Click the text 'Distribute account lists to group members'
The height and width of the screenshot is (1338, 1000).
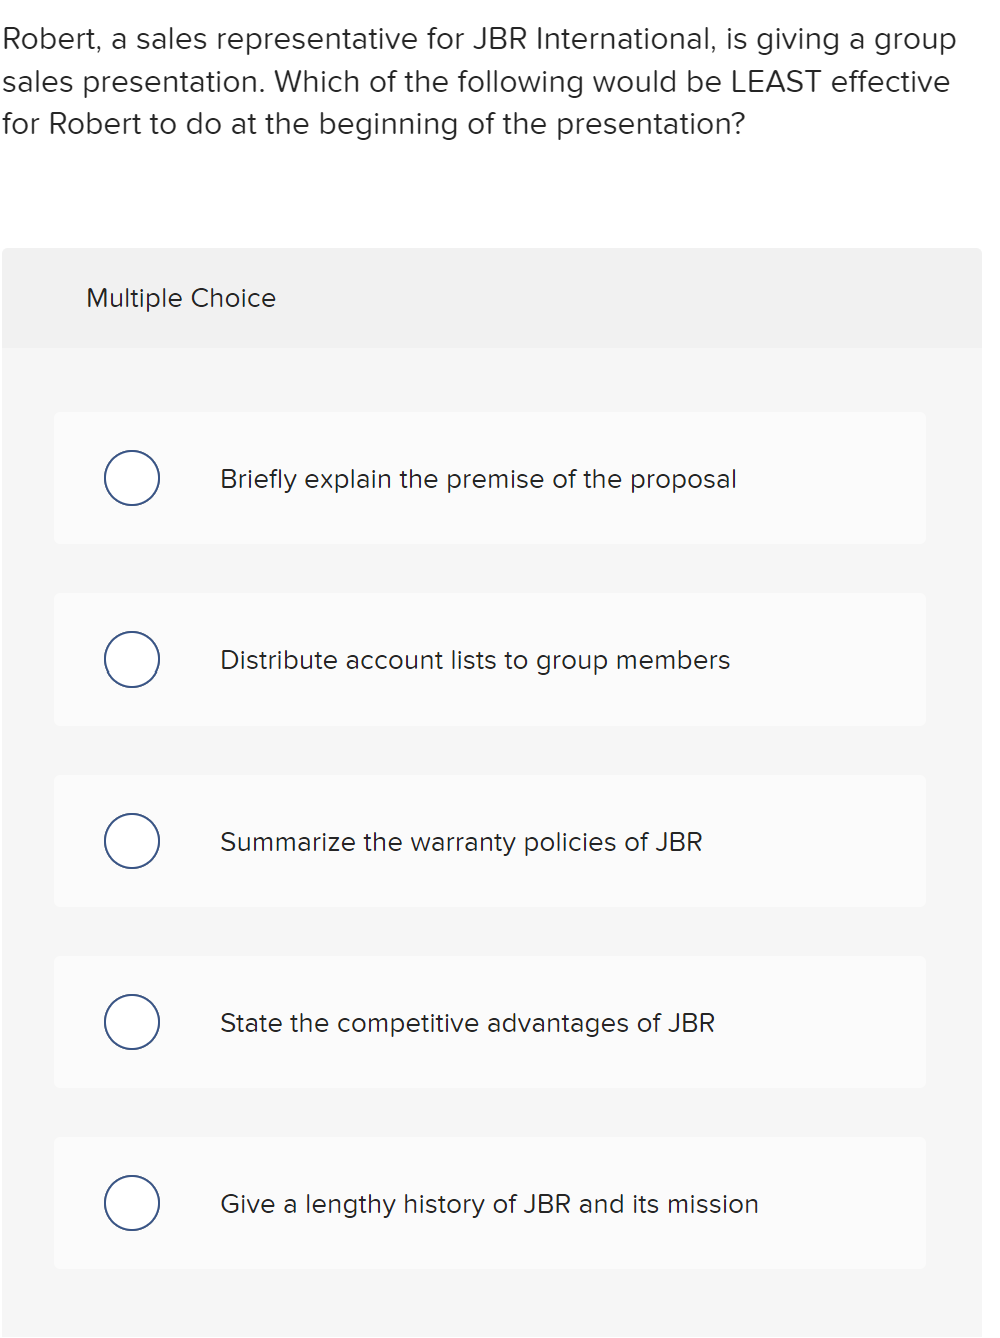pyautogui.click(x=475, y=660)
